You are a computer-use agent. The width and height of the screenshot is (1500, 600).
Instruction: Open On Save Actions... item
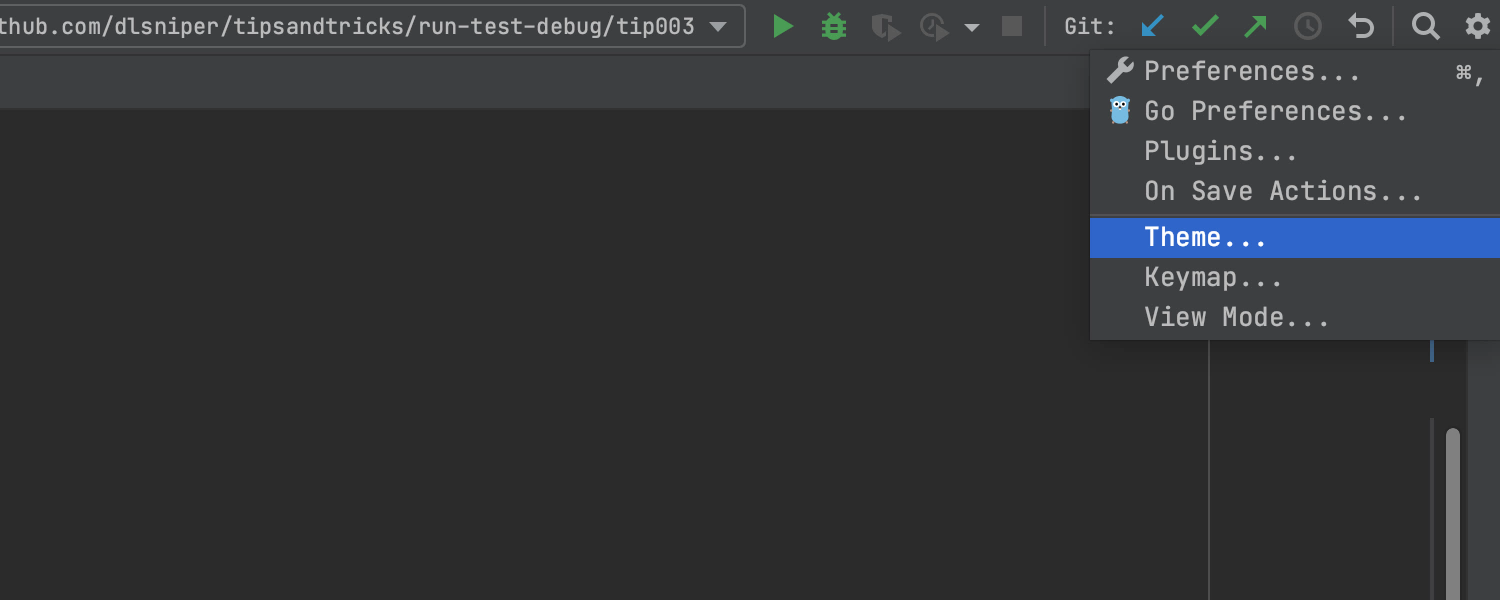[x=1283, y=192]
